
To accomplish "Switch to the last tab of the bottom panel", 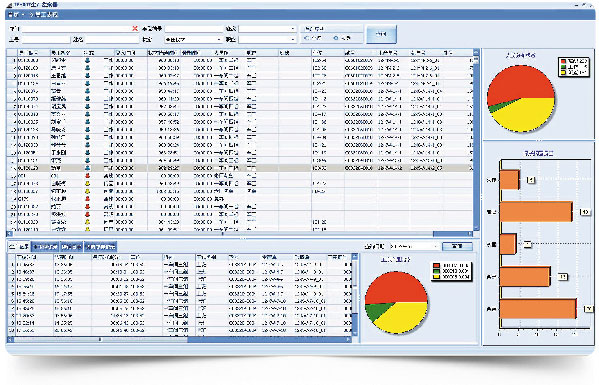I will [100, 247].
